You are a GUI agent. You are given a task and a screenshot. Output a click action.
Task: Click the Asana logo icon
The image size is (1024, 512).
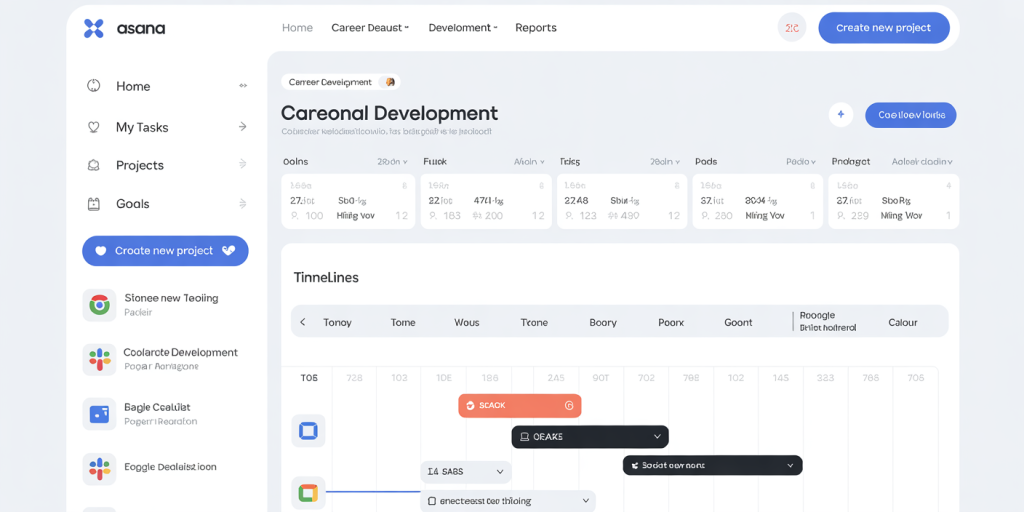93,28
